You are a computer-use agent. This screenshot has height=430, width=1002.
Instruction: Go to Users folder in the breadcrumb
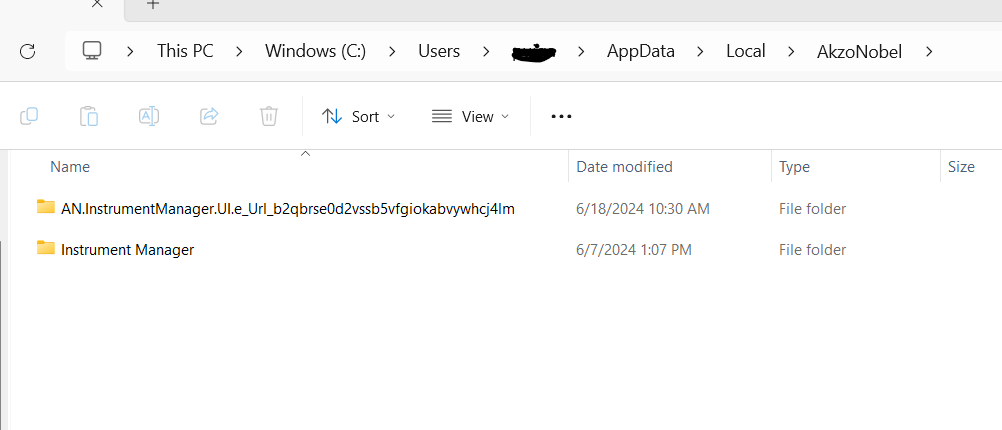(439, 51)
